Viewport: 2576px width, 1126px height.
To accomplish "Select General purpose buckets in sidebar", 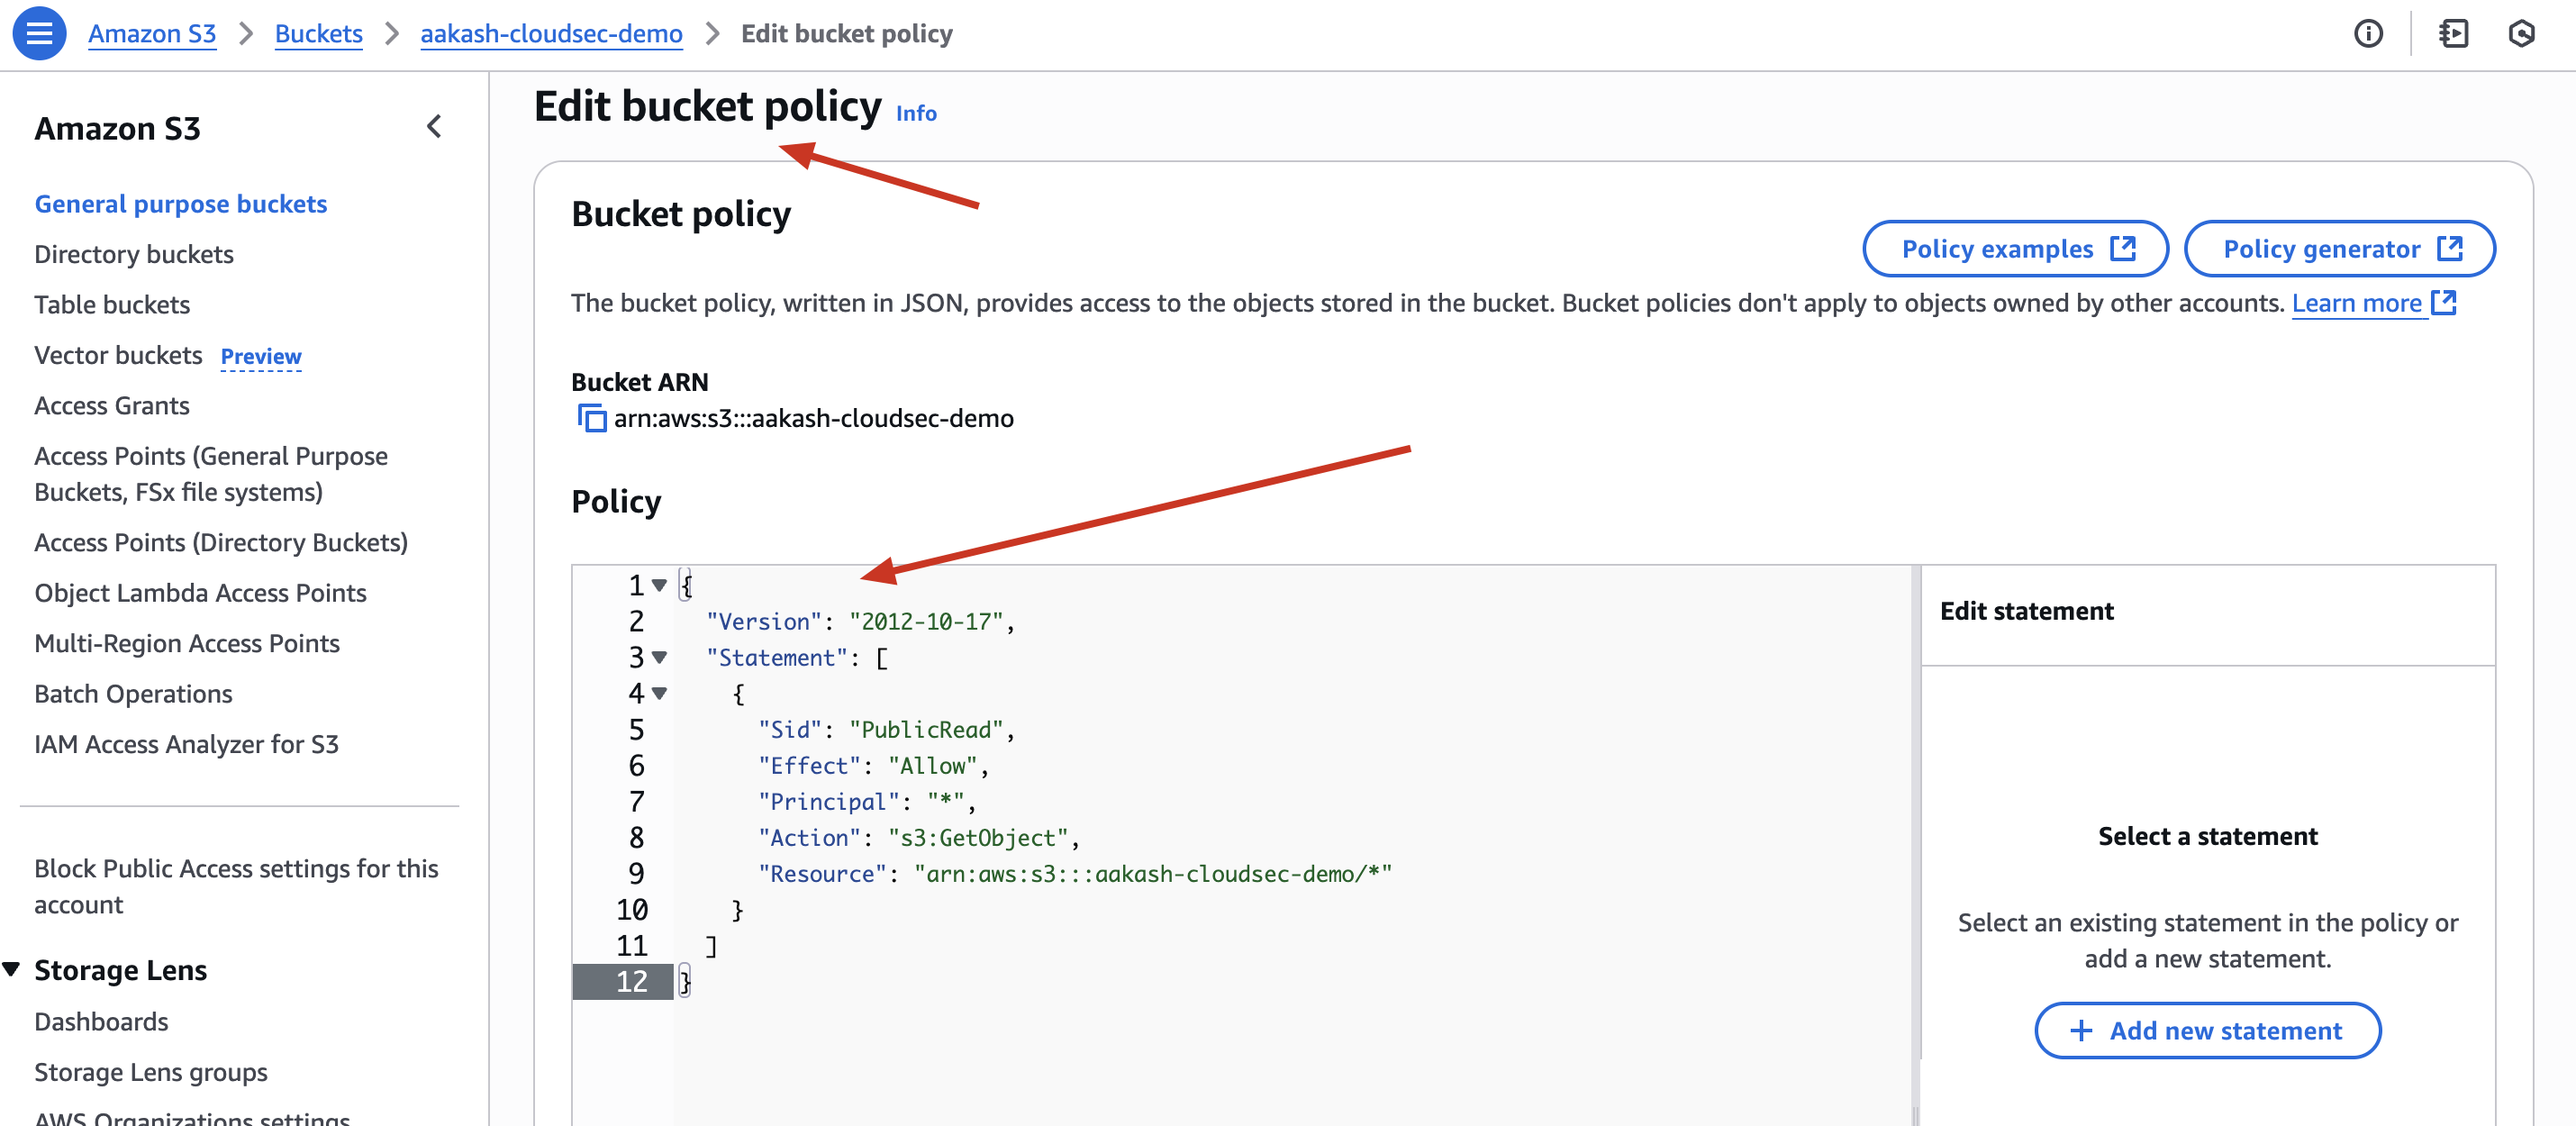I will (x=181, y=204).
